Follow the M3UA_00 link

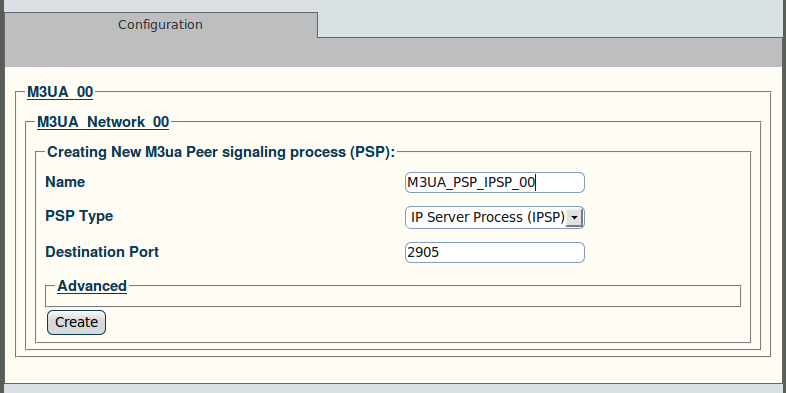coord(60,92)
